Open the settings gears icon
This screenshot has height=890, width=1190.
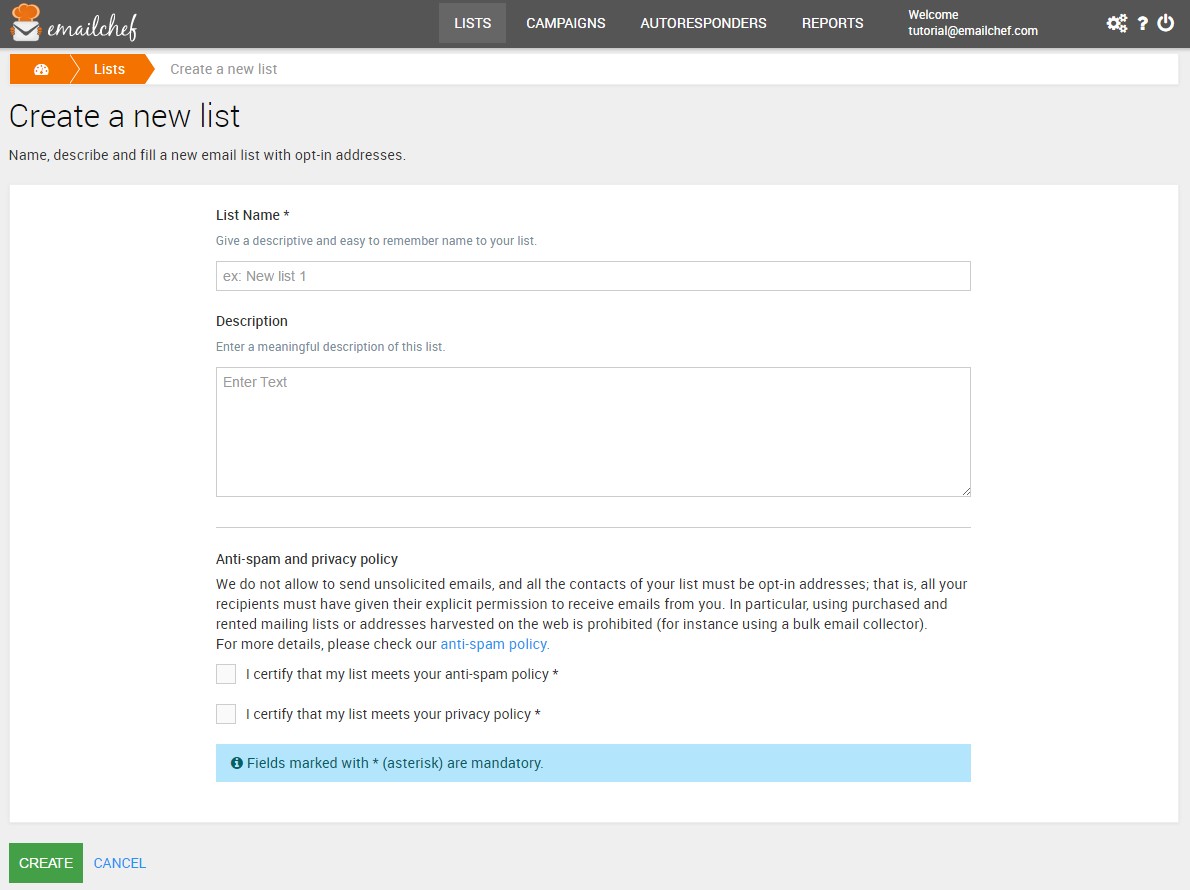click(x=1116, y=24)
